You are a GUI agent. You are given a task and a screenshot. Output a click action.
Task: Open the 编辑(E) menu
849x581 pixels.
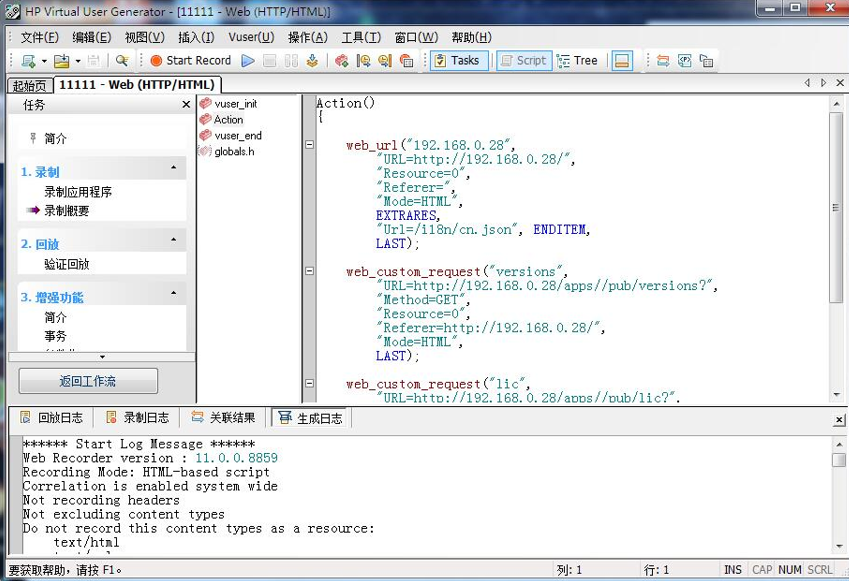pyautogui.click(x=92, y=37)
